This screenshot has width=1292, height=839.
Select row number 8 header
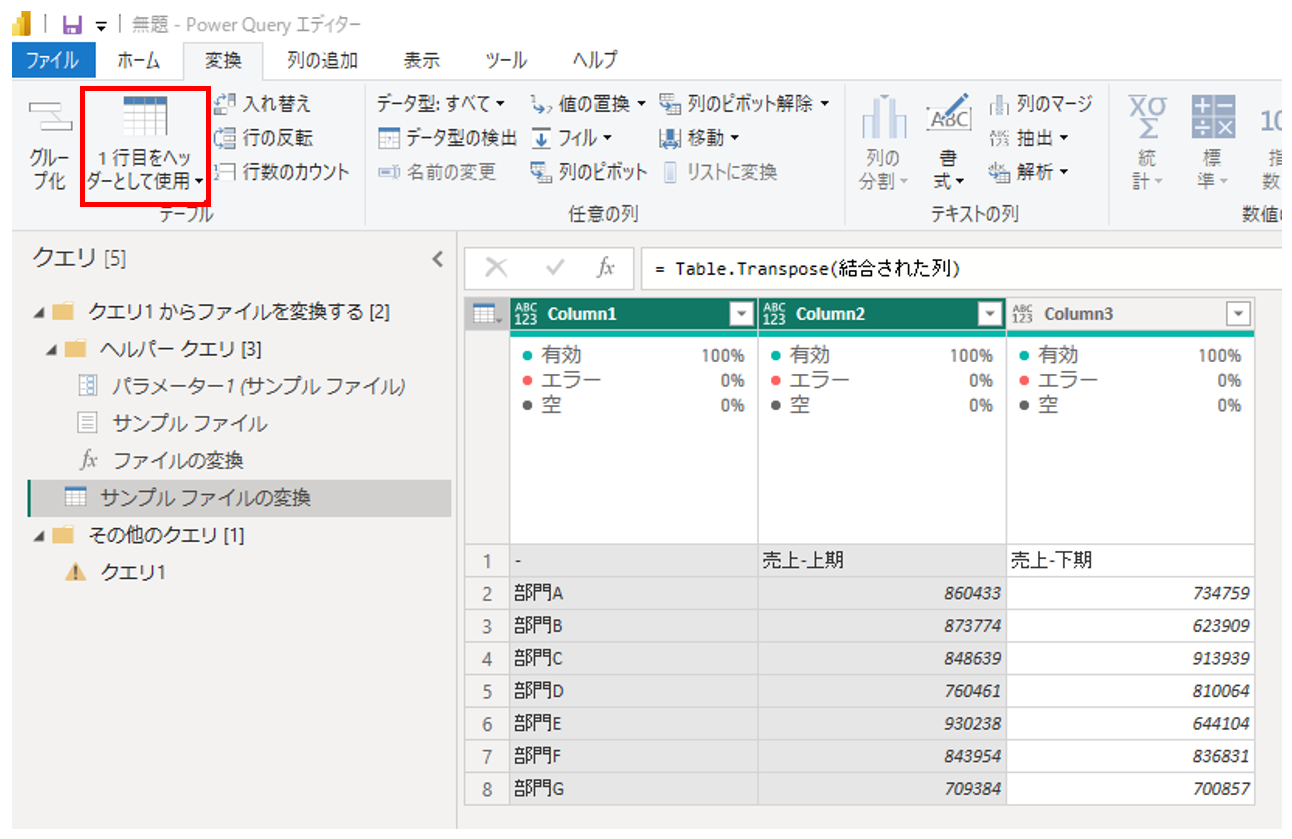point(488,789)
